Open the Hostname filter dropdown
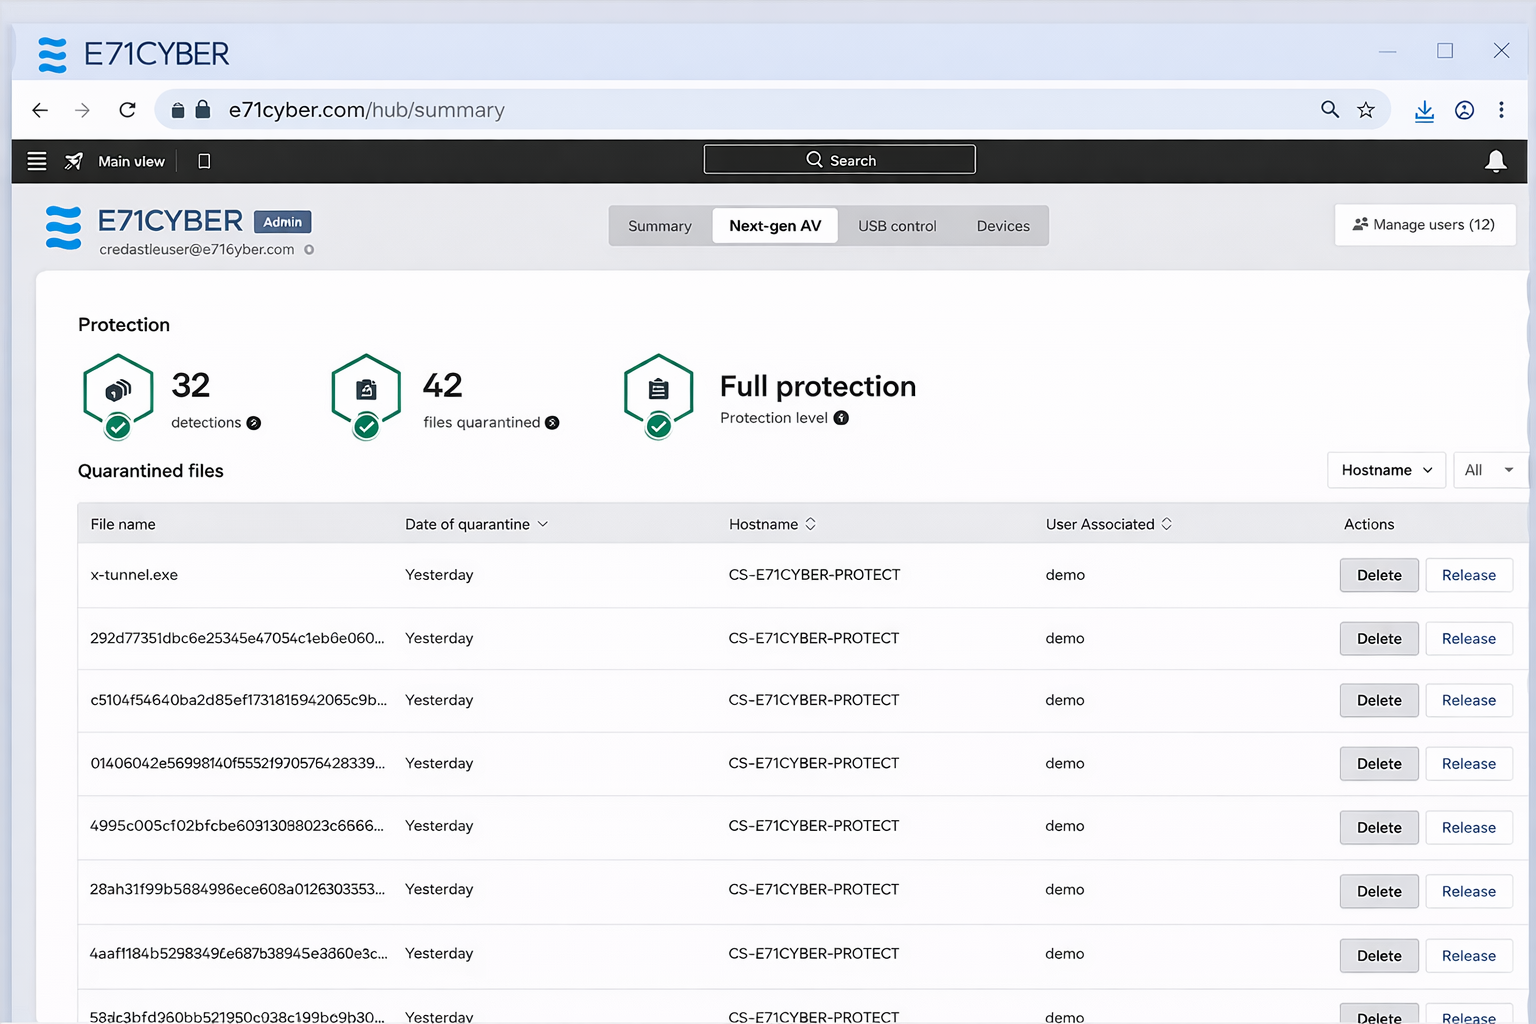The height and width of the screenshot is (1024, 1536). point(1386,470)
